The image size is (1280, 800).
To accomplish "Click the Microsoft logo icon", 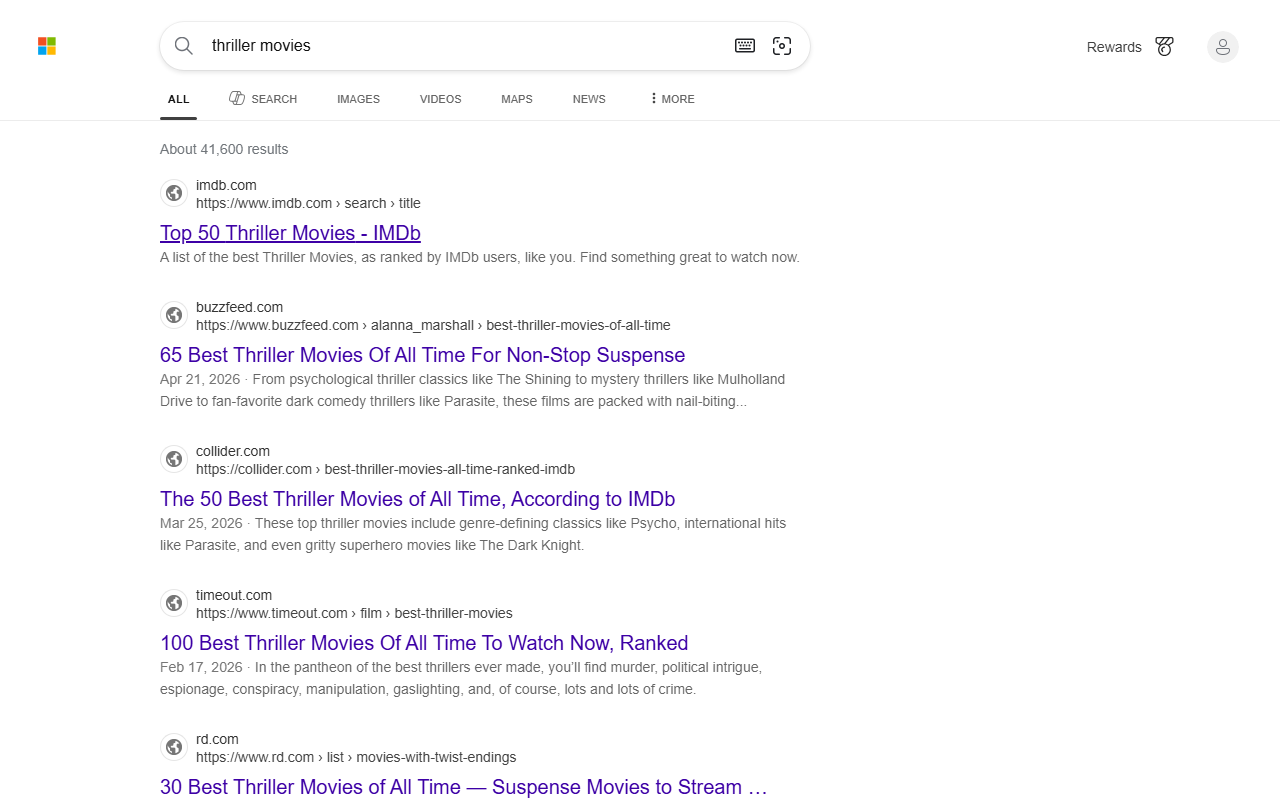I will click(x=47, y=46).
